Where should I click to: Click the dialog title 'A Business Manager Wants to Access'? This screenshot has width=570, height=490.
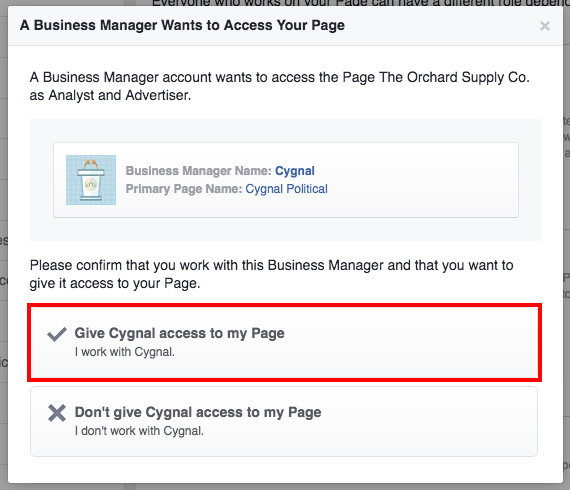(x=182, y=25)
